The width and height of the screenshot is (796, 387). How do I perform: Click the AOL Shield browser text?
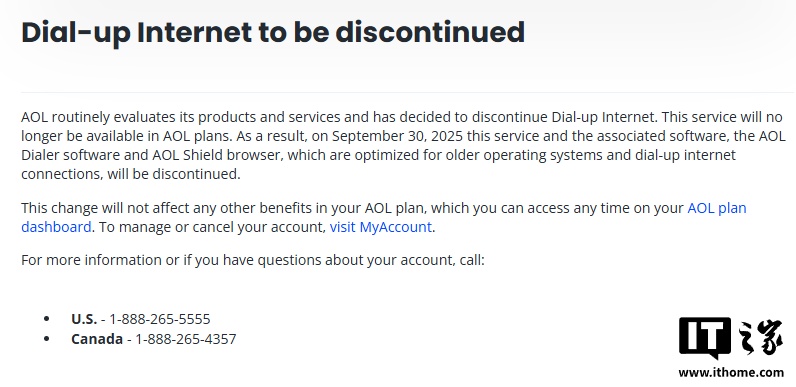point(216,155)
